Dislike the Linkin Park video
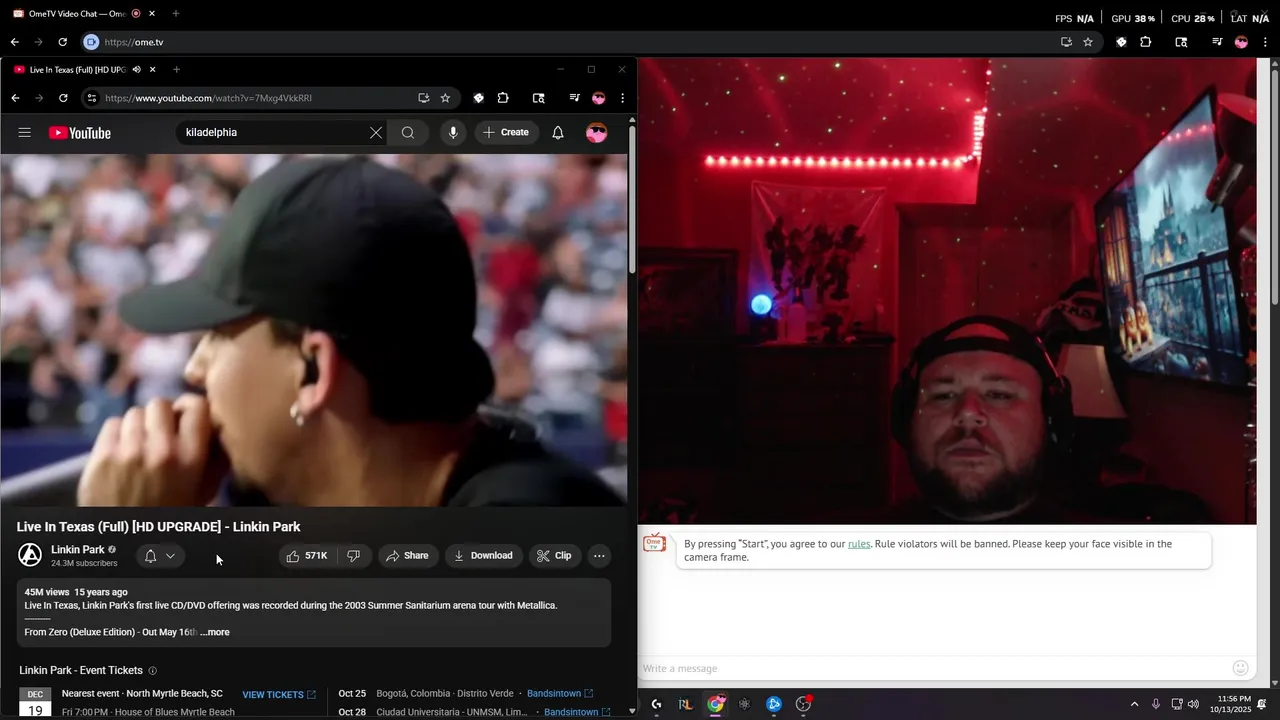Image resolution: width=1280 pixels, height=720 pixels. point(354,556)
